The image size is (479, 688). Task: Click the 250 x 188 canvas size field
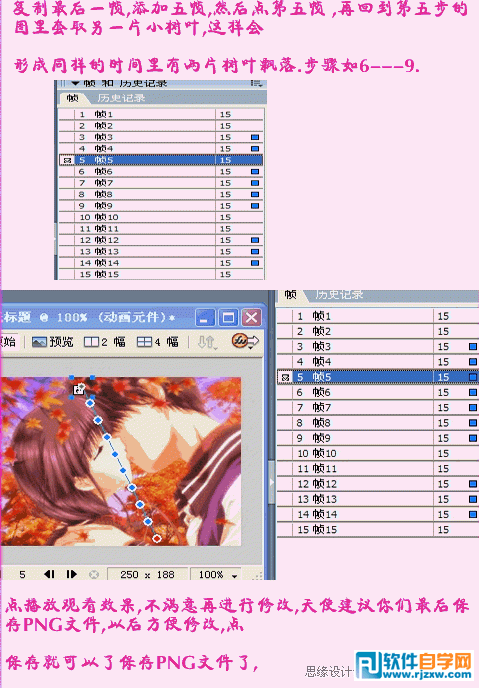point(147,574)
